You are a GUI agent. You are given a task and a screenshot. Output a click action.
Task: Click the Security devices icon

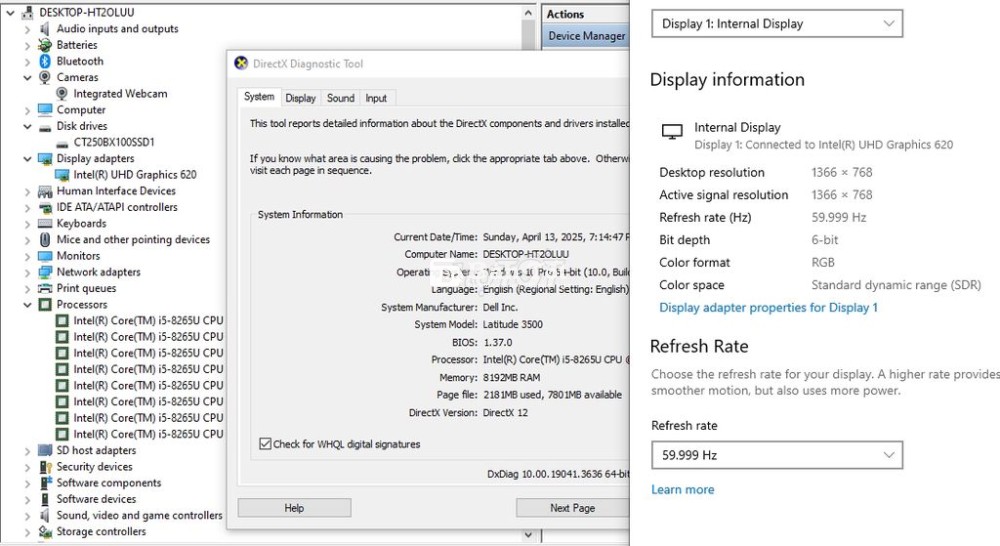pos(45,467)
